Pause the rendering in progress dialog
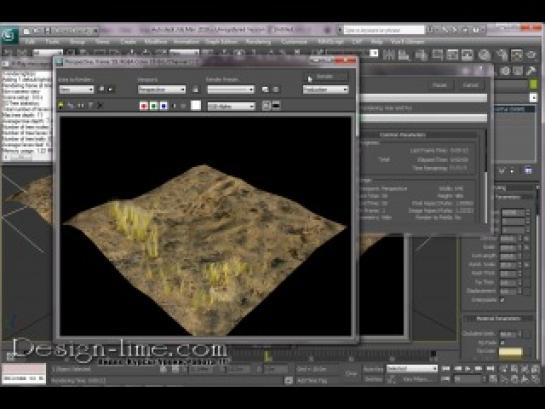545x409 pixels. pos(440,85)
